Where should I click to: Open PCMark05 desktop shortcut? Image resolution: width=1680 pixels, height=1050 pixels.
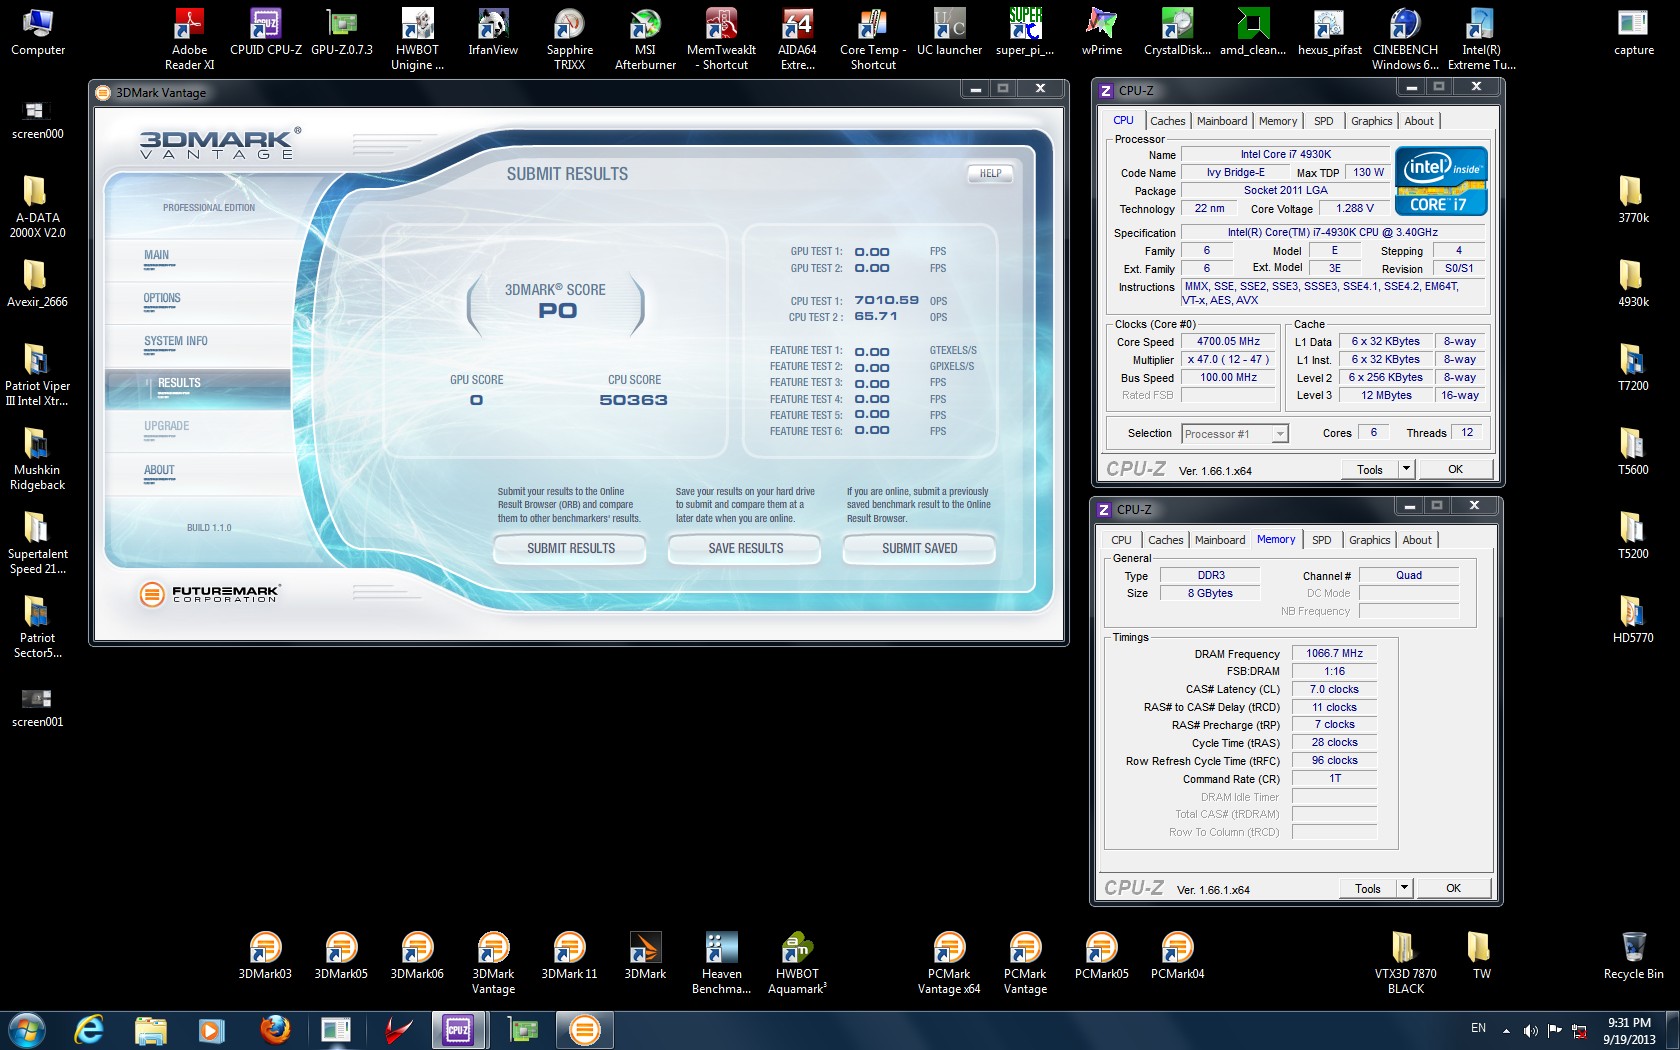1101,956
